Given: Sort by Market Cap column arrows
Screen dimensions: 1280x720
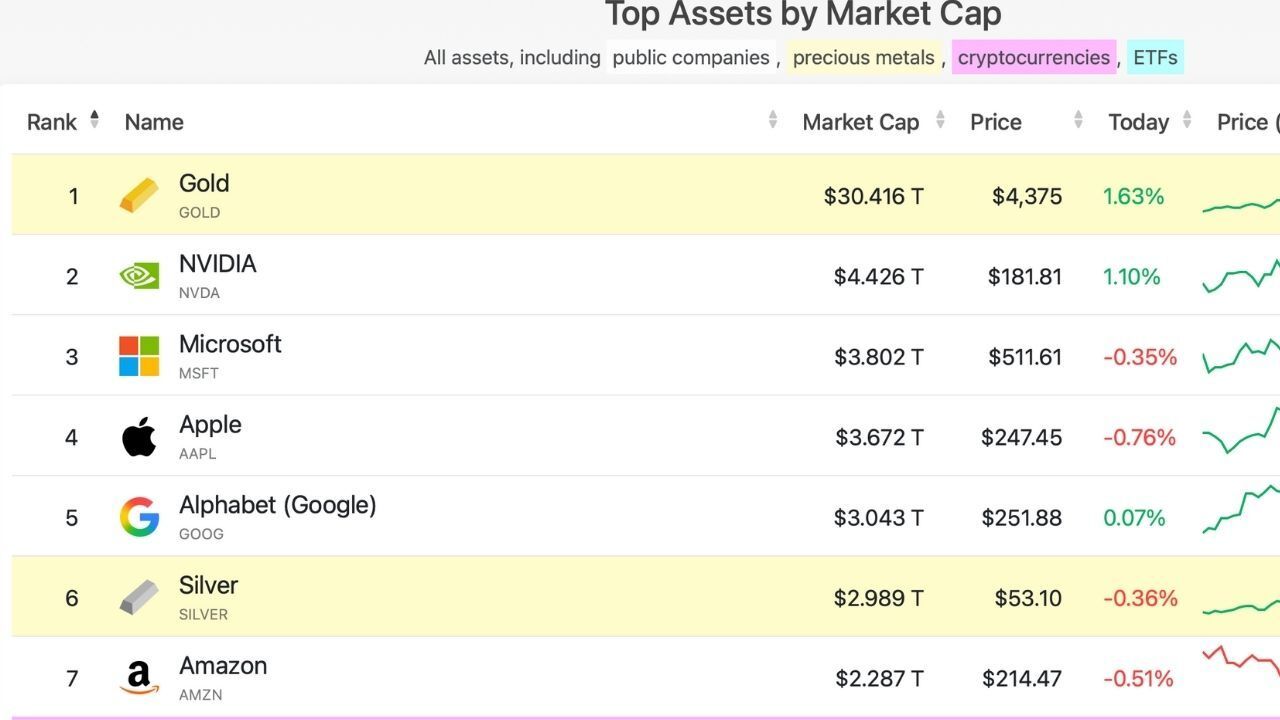Looking at the screenshot, I should 940,120.
